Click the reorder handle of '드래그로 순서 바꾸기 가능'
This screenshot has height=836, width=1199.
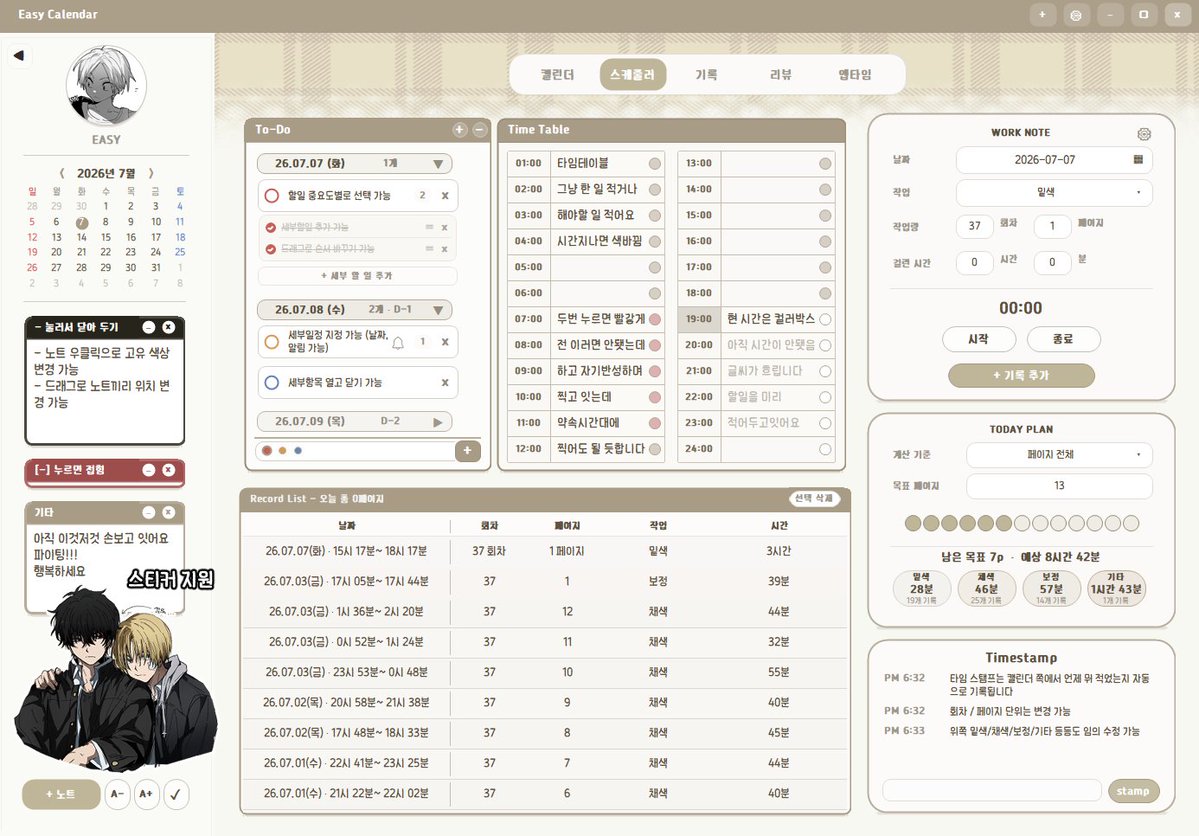(x=429, y=249)
